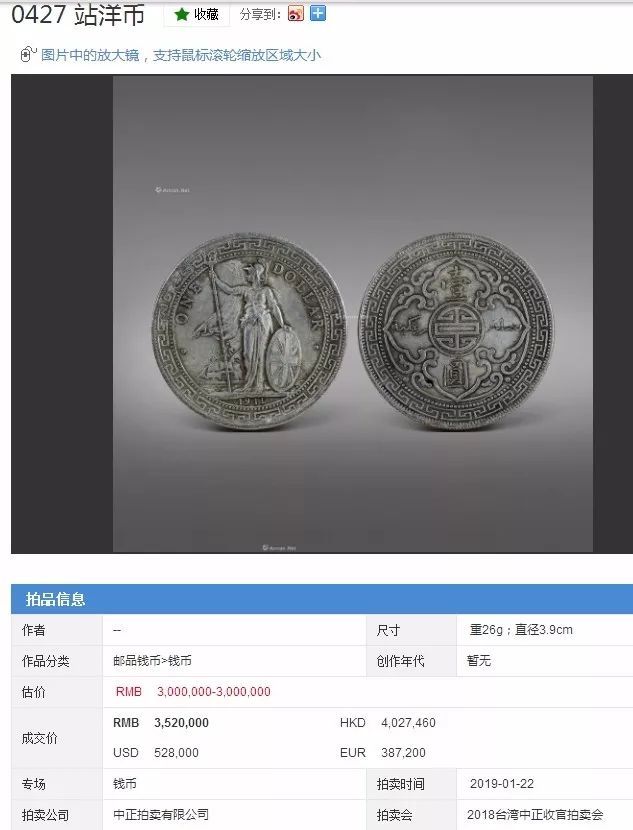Click the Britannia obverse coin image

[248, 331]
